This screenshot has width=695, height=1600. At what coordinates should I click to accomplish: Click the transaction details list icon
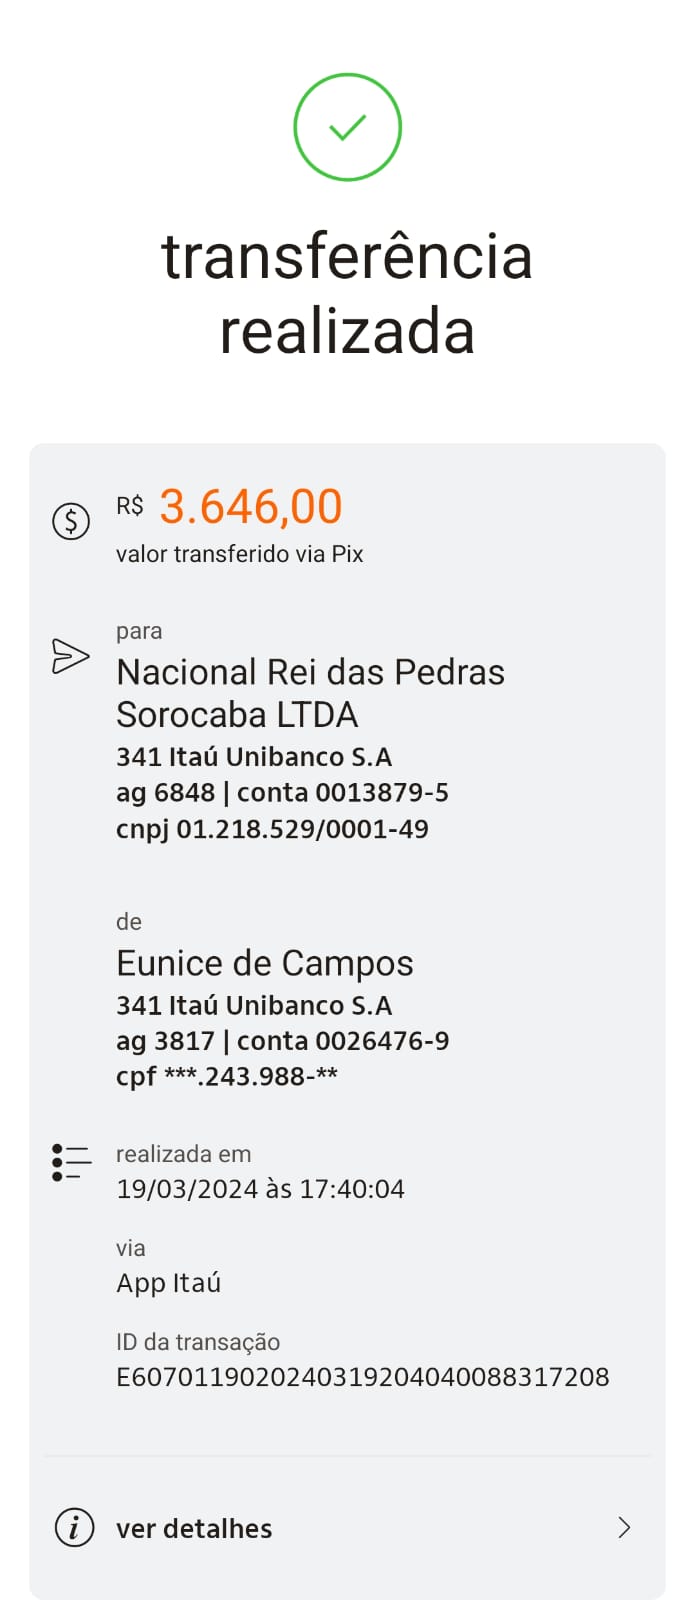[70, 1160]
